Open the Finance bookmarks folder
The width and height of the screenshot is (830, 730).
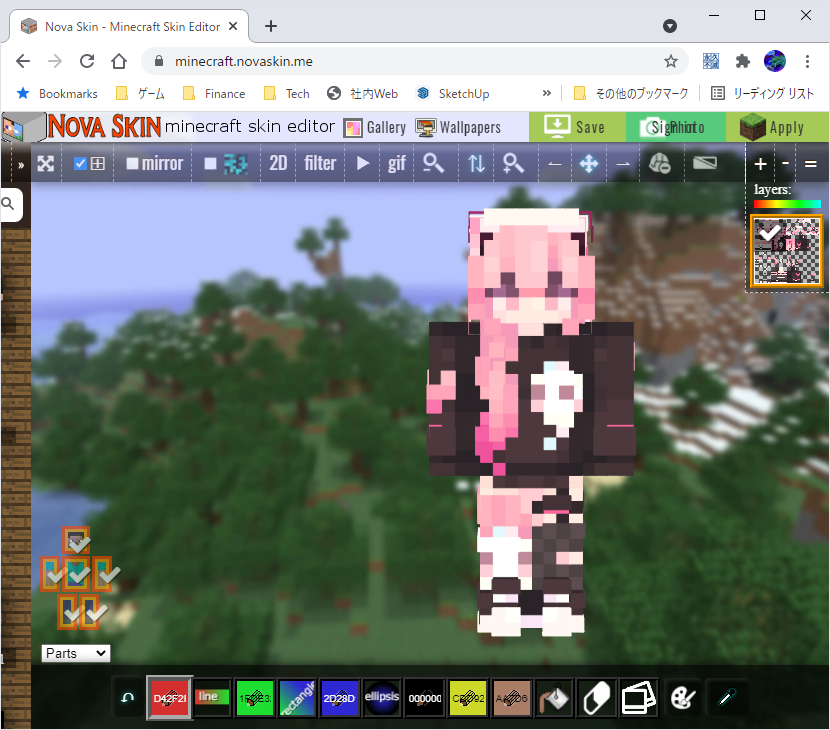[214, 94]
